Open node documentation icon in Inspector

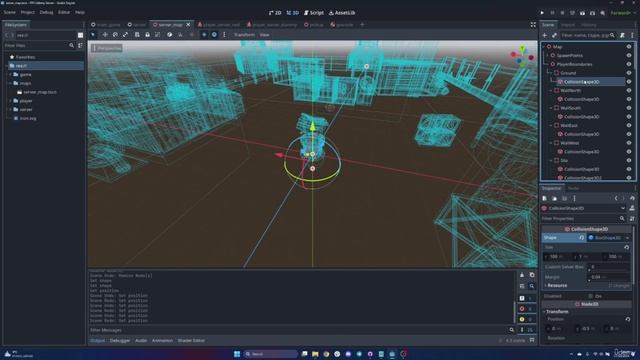[x=632, y=208]
